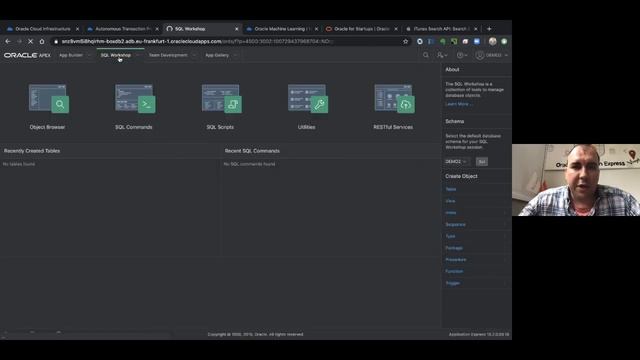Viewport: 640px width, 360px height.
Task: Switch to Oracle Cloud Infrastructure tab
Action: pyautogui.click(x=42, y=29)
